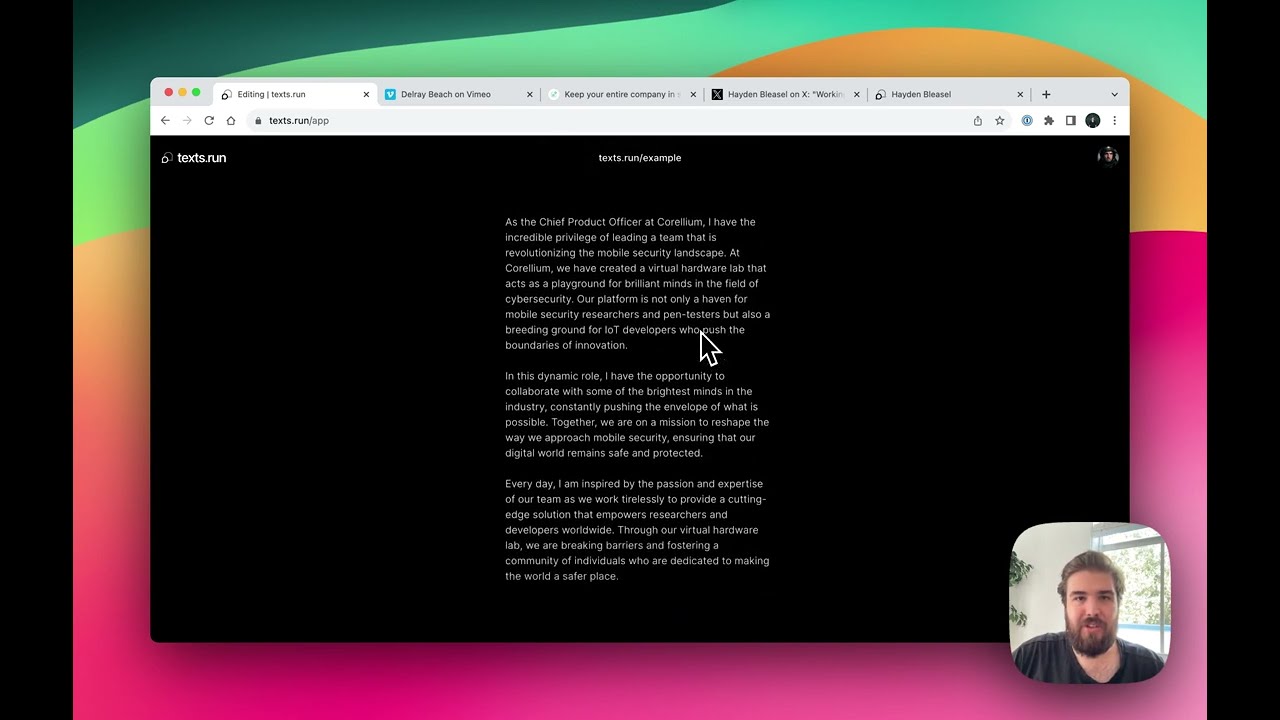Expand the tab search chevron

[1114, 95]
